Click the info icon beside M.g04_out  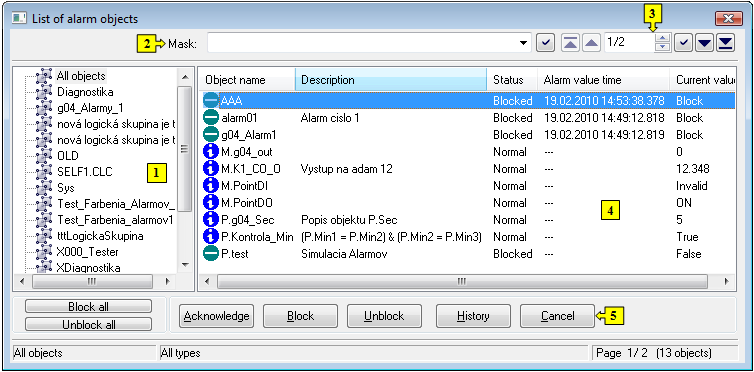point(211,152)
